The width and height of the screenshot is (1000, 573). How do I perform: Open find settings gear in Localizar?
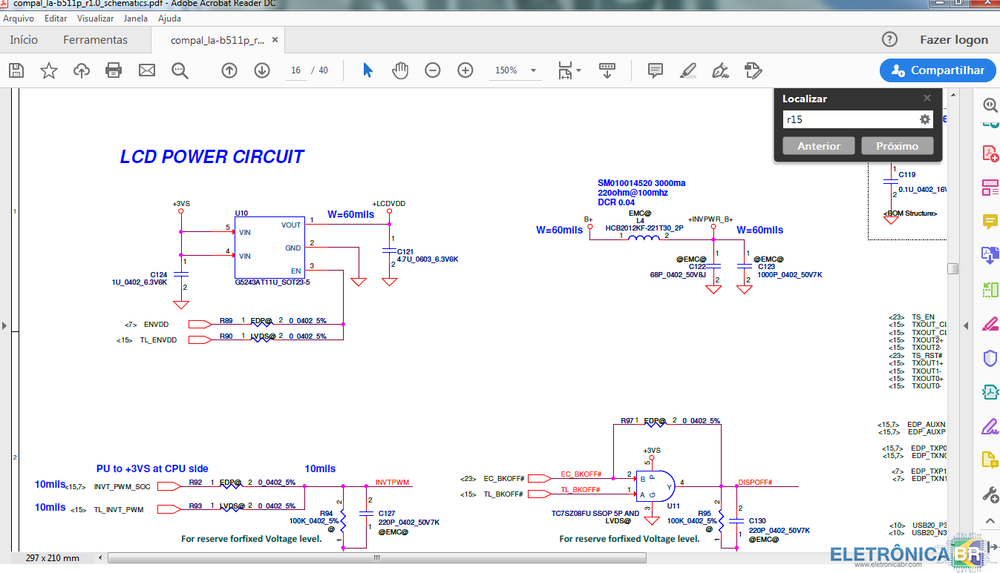[925, 119]
